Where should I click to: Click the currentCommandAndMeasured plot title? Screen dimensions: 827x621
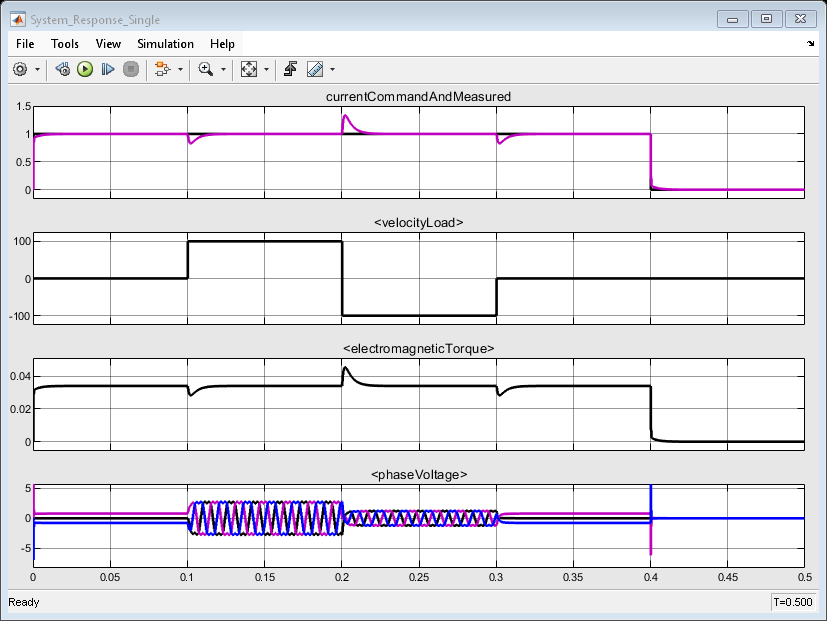pos(418,97)
